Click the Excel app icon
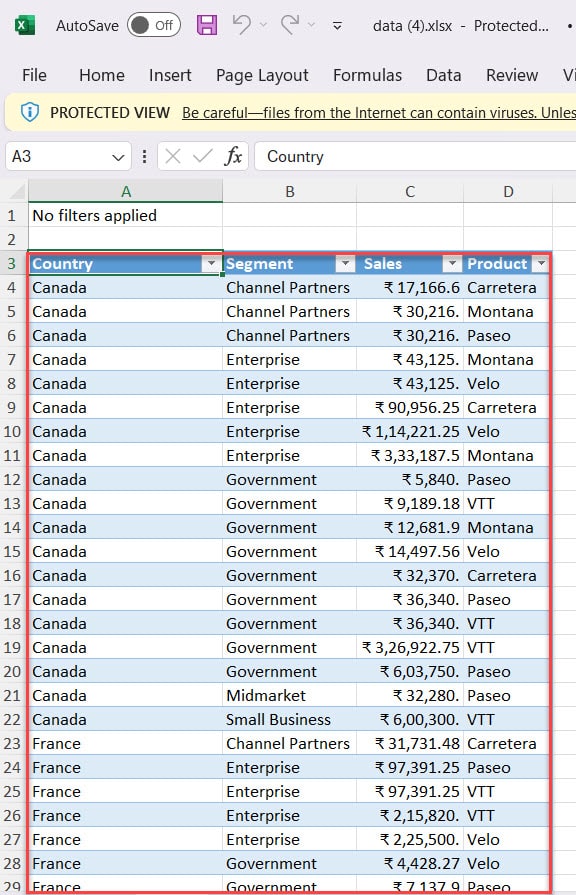 coord(25,26)
